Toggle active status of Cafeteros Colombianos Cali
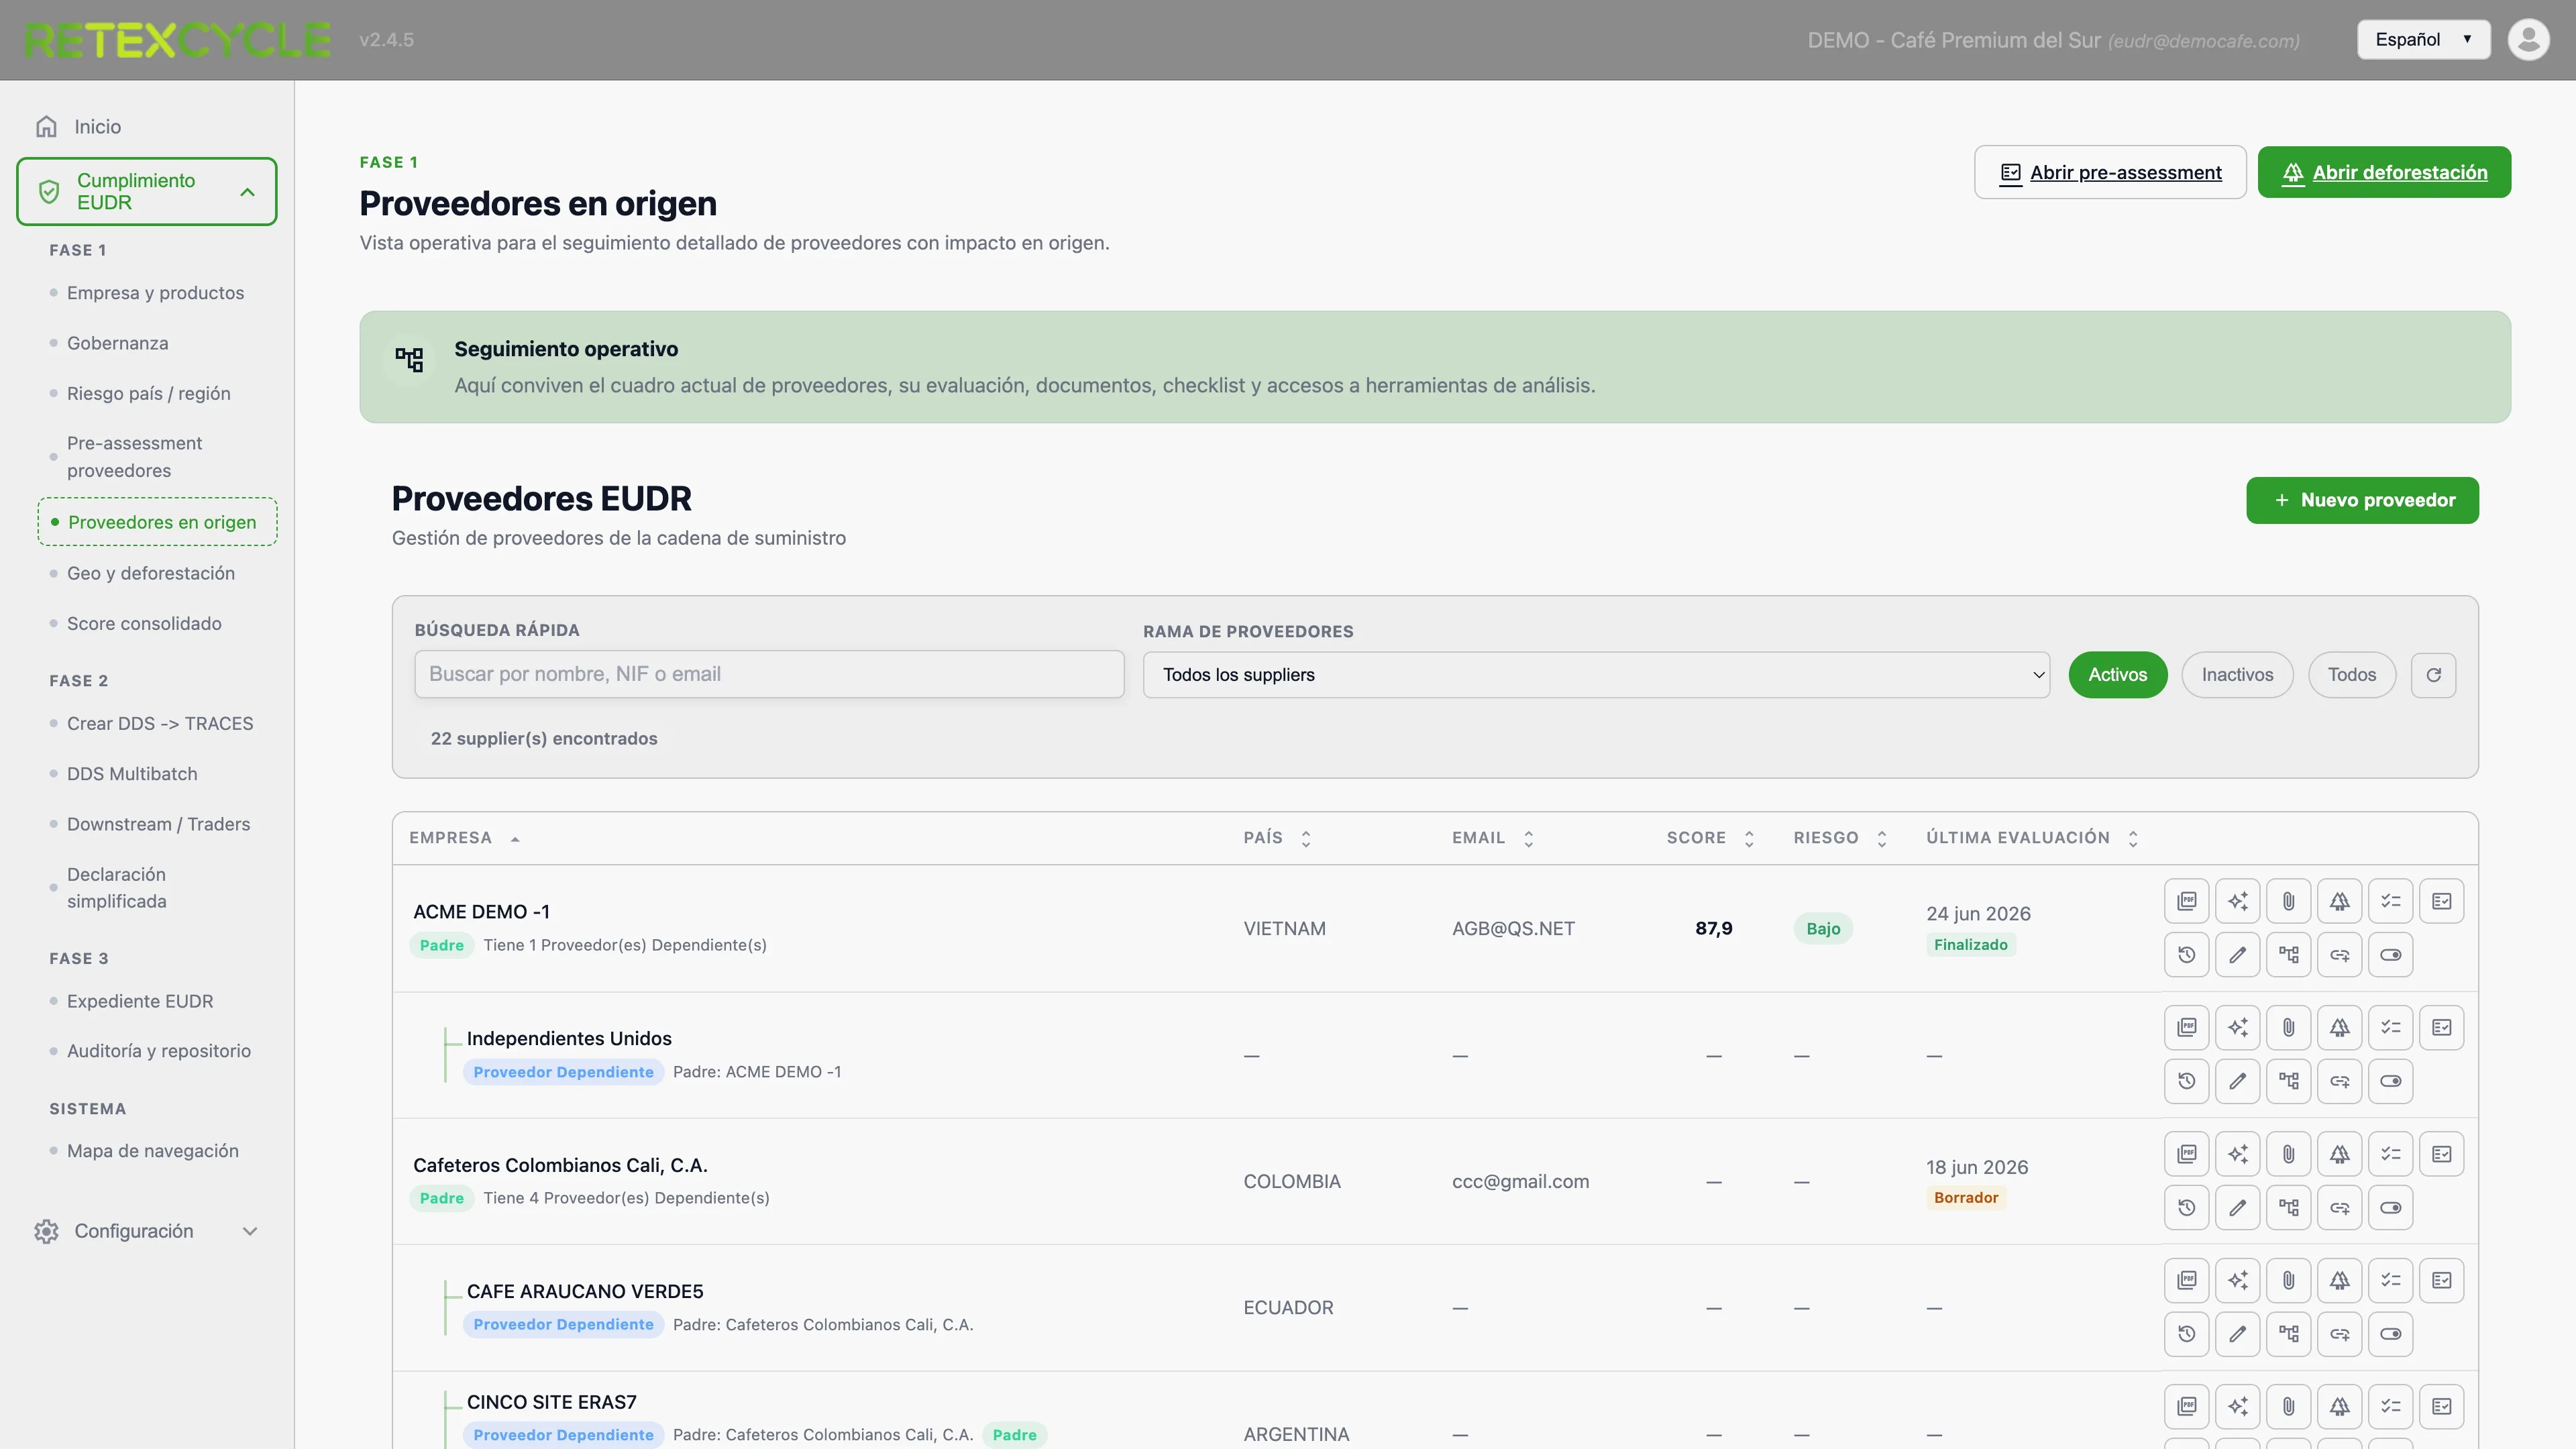Viewport: 2576px width, 1449px height. 2391,1207
